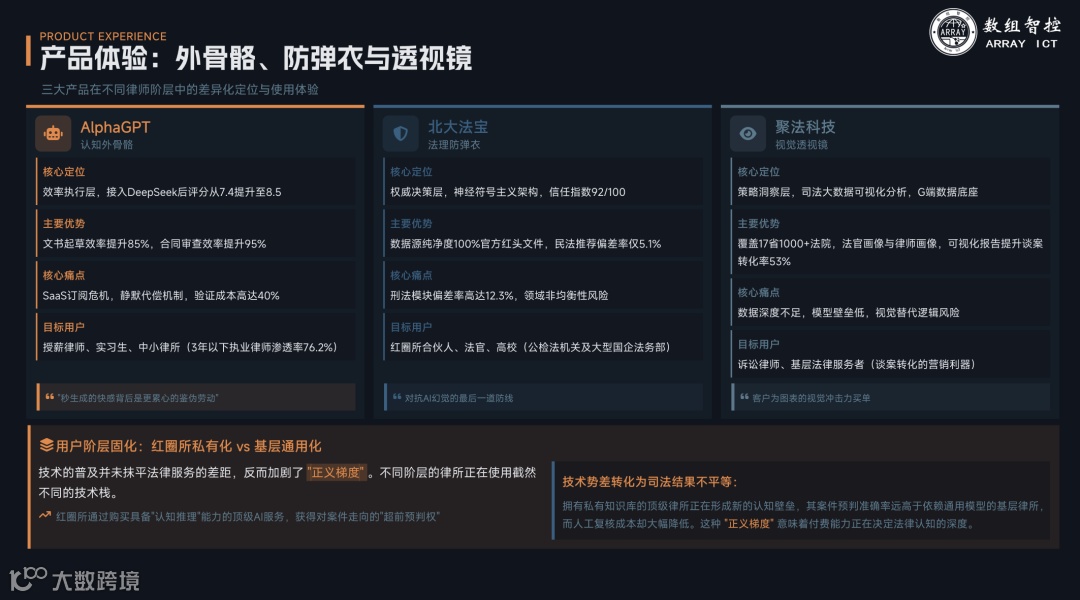
Task: Click the line SaaS订阅危机，静默代偿机制
Action: click(x=161, y=296)
